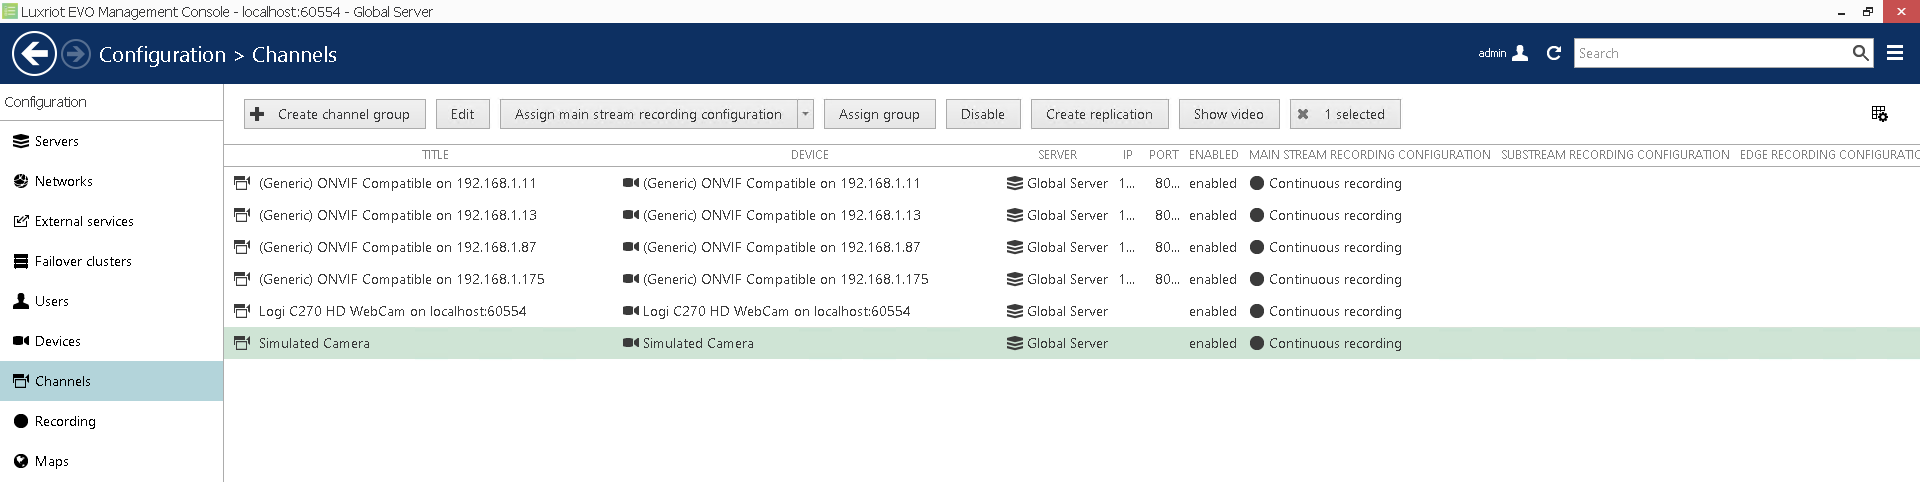The image size is (1920, 482).
Task: Sort by the Title column header
Action: [x=435, y=155]
